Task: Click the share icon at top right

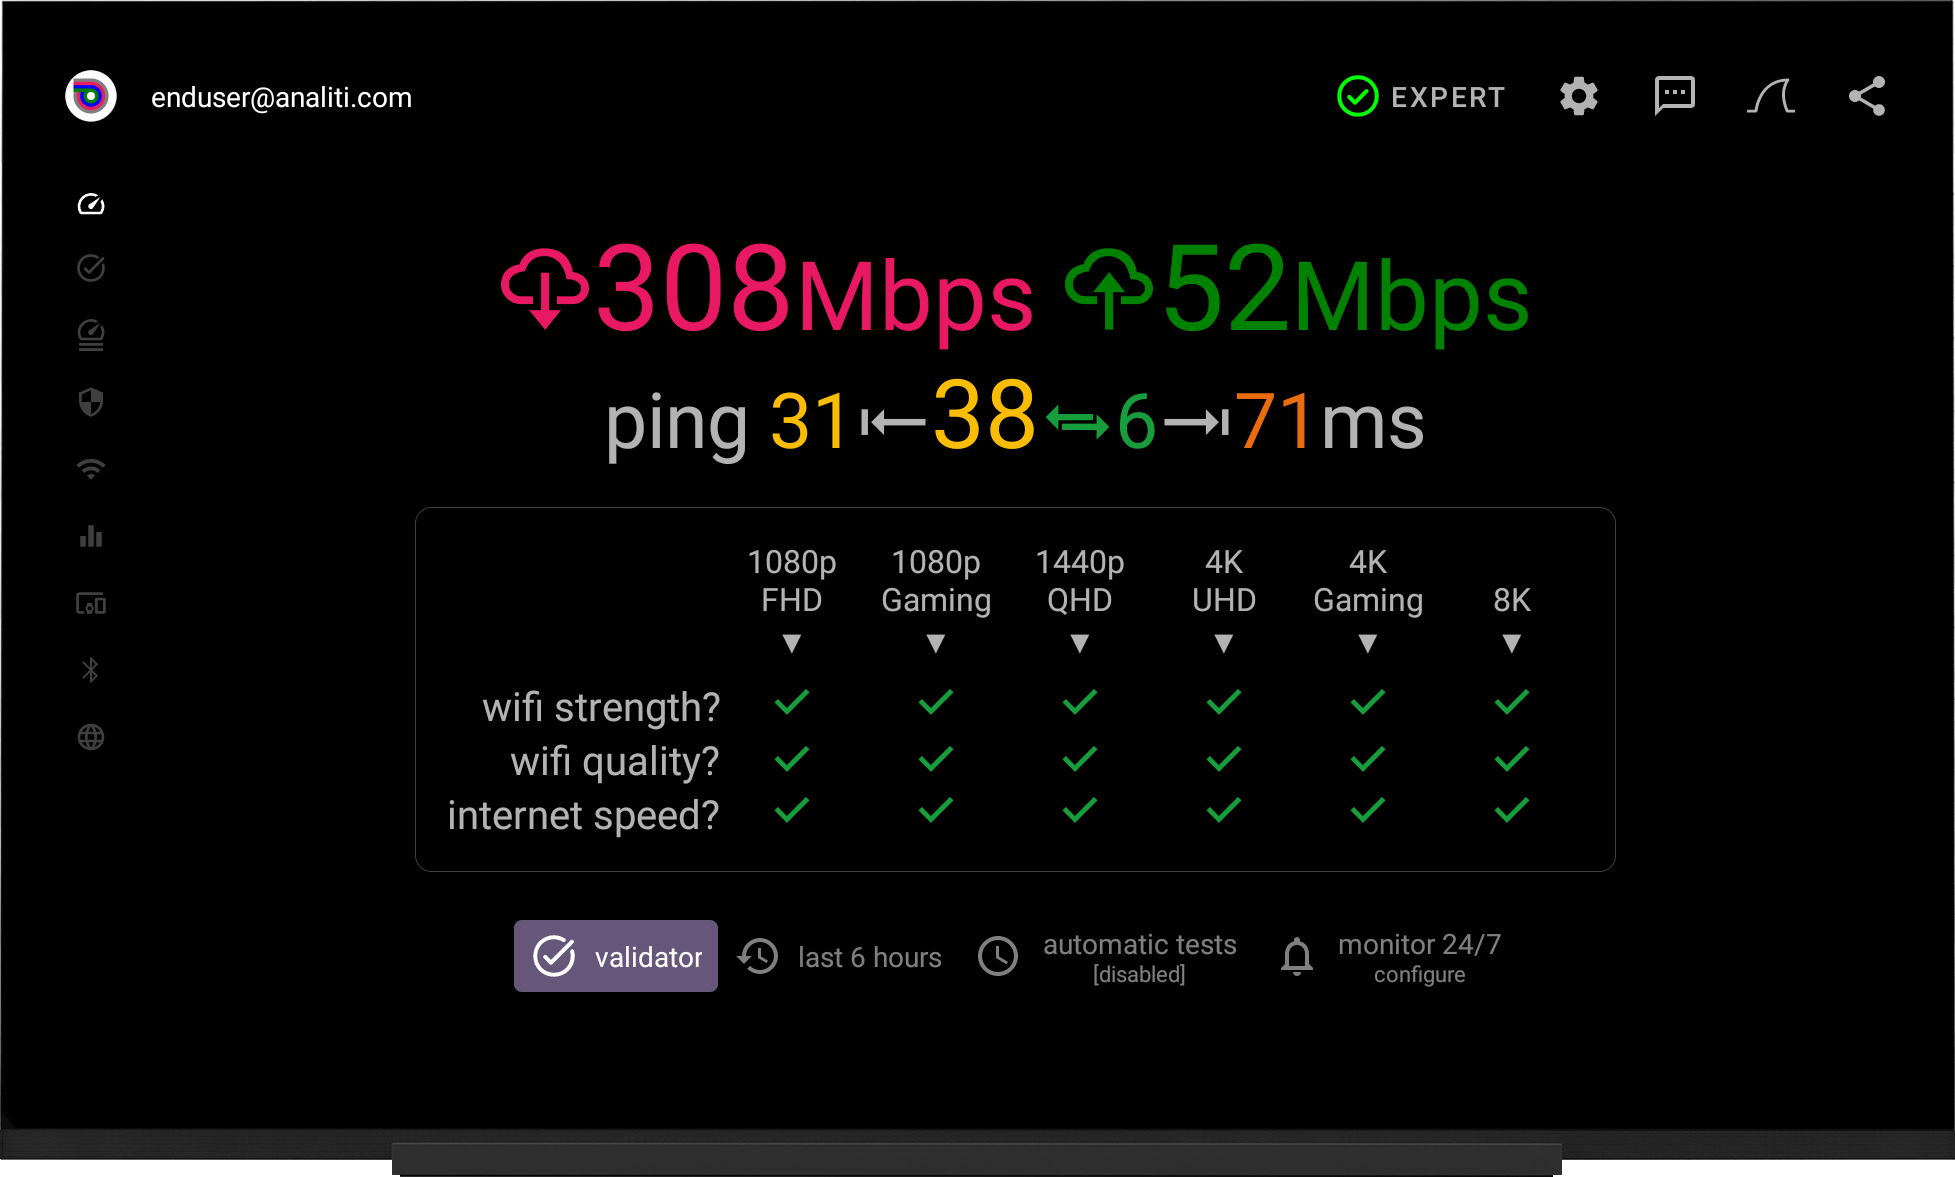Action: pos(1866,97)
